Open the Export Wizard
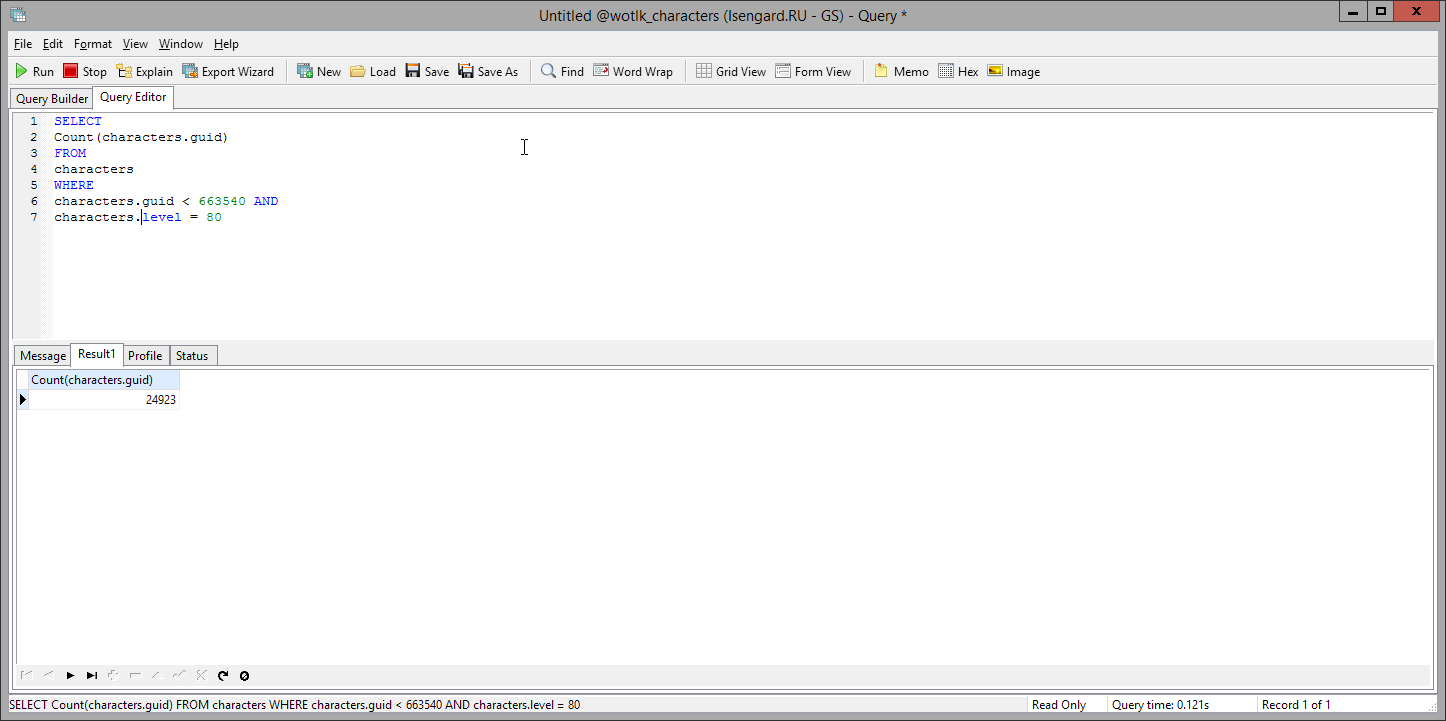Screen dimensions: 1446x721 pos(228,71)
